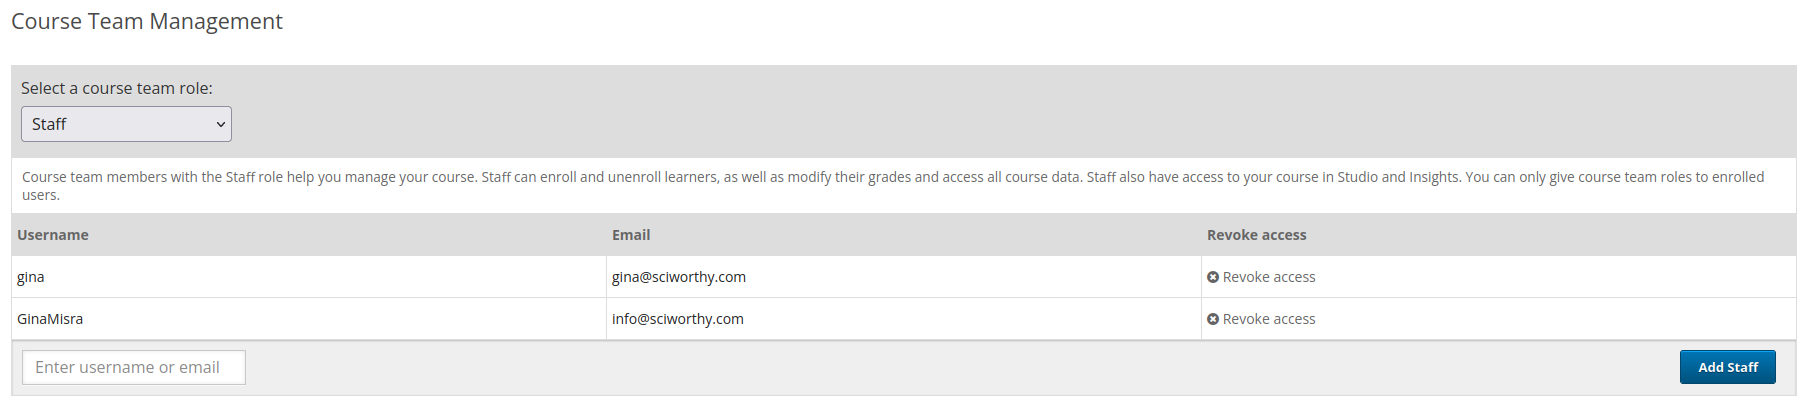Click the Username column header
Viewport: 1811px width, 412px height.
click(x=53, y=235)
